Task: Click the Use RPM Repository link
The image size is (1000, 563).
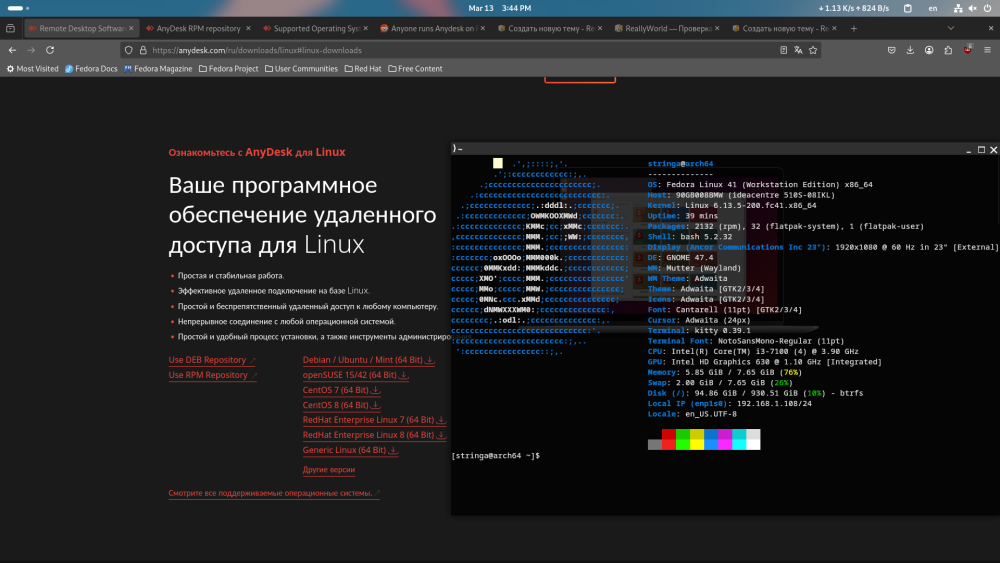Action: click(212, 376)
